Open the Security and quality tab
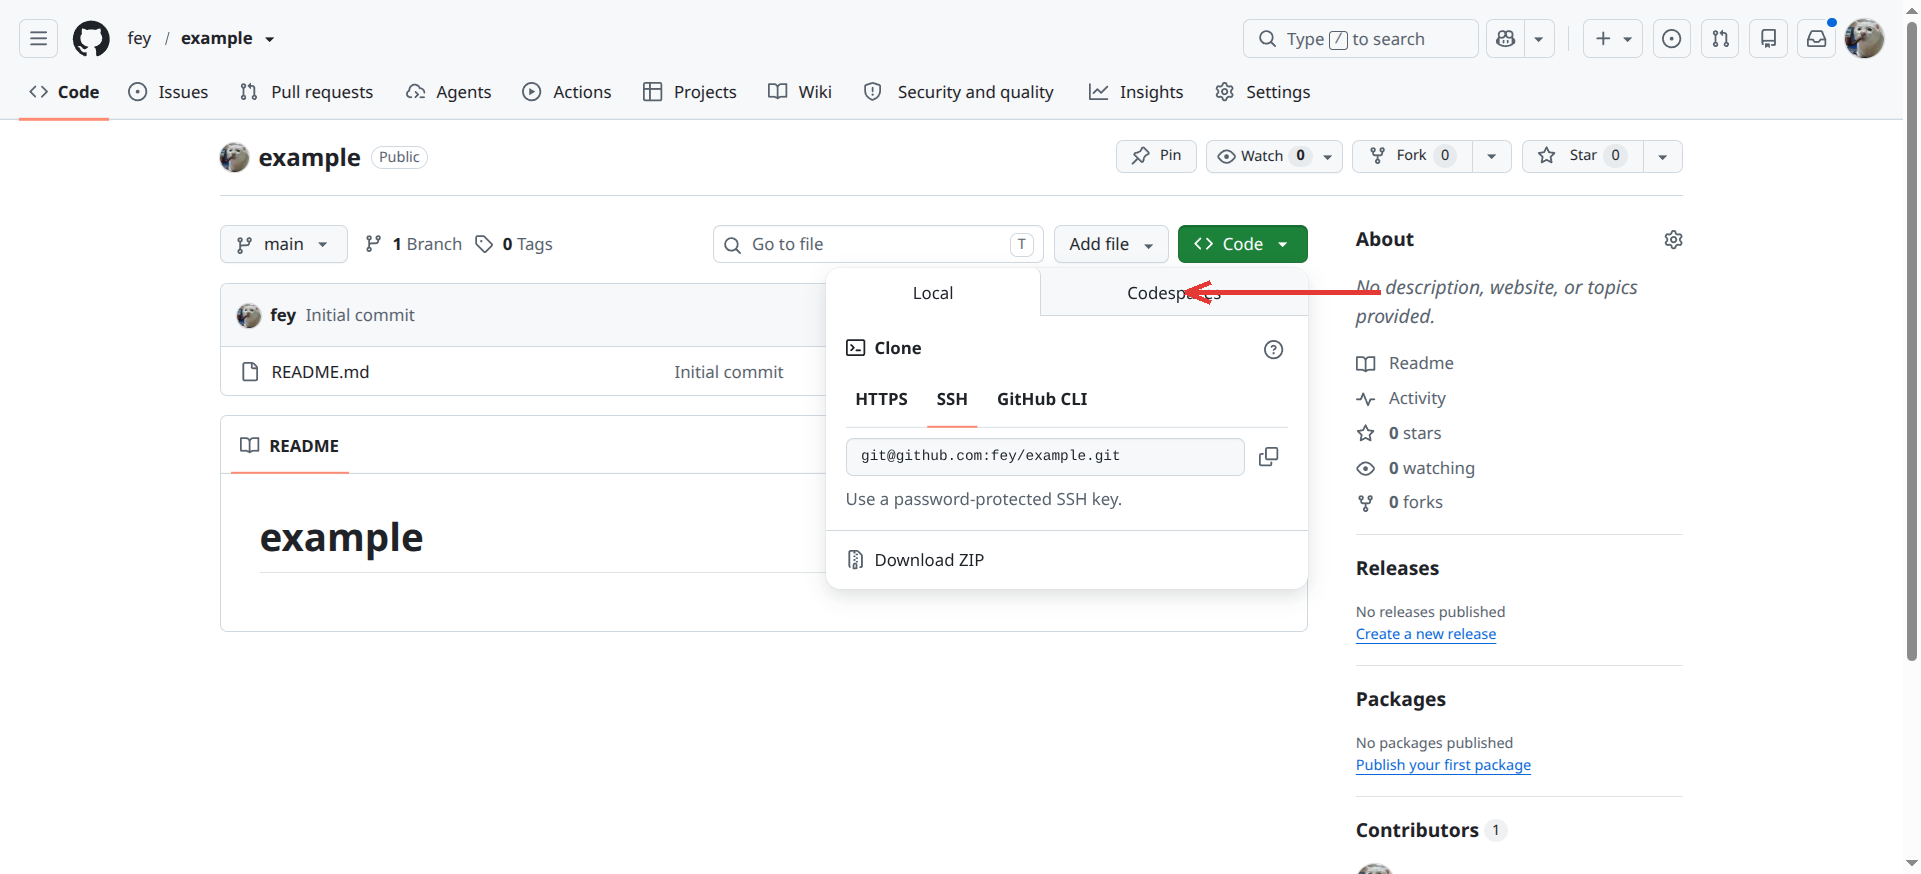 click(x=959, y=92)
